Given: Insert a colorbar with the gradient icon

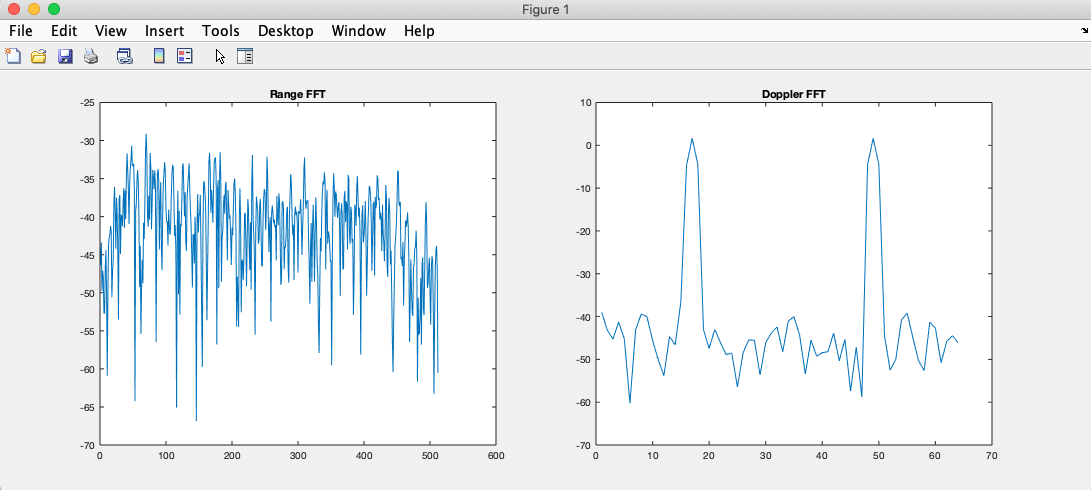Looking at the screenshot, I should tap(159, 56).
